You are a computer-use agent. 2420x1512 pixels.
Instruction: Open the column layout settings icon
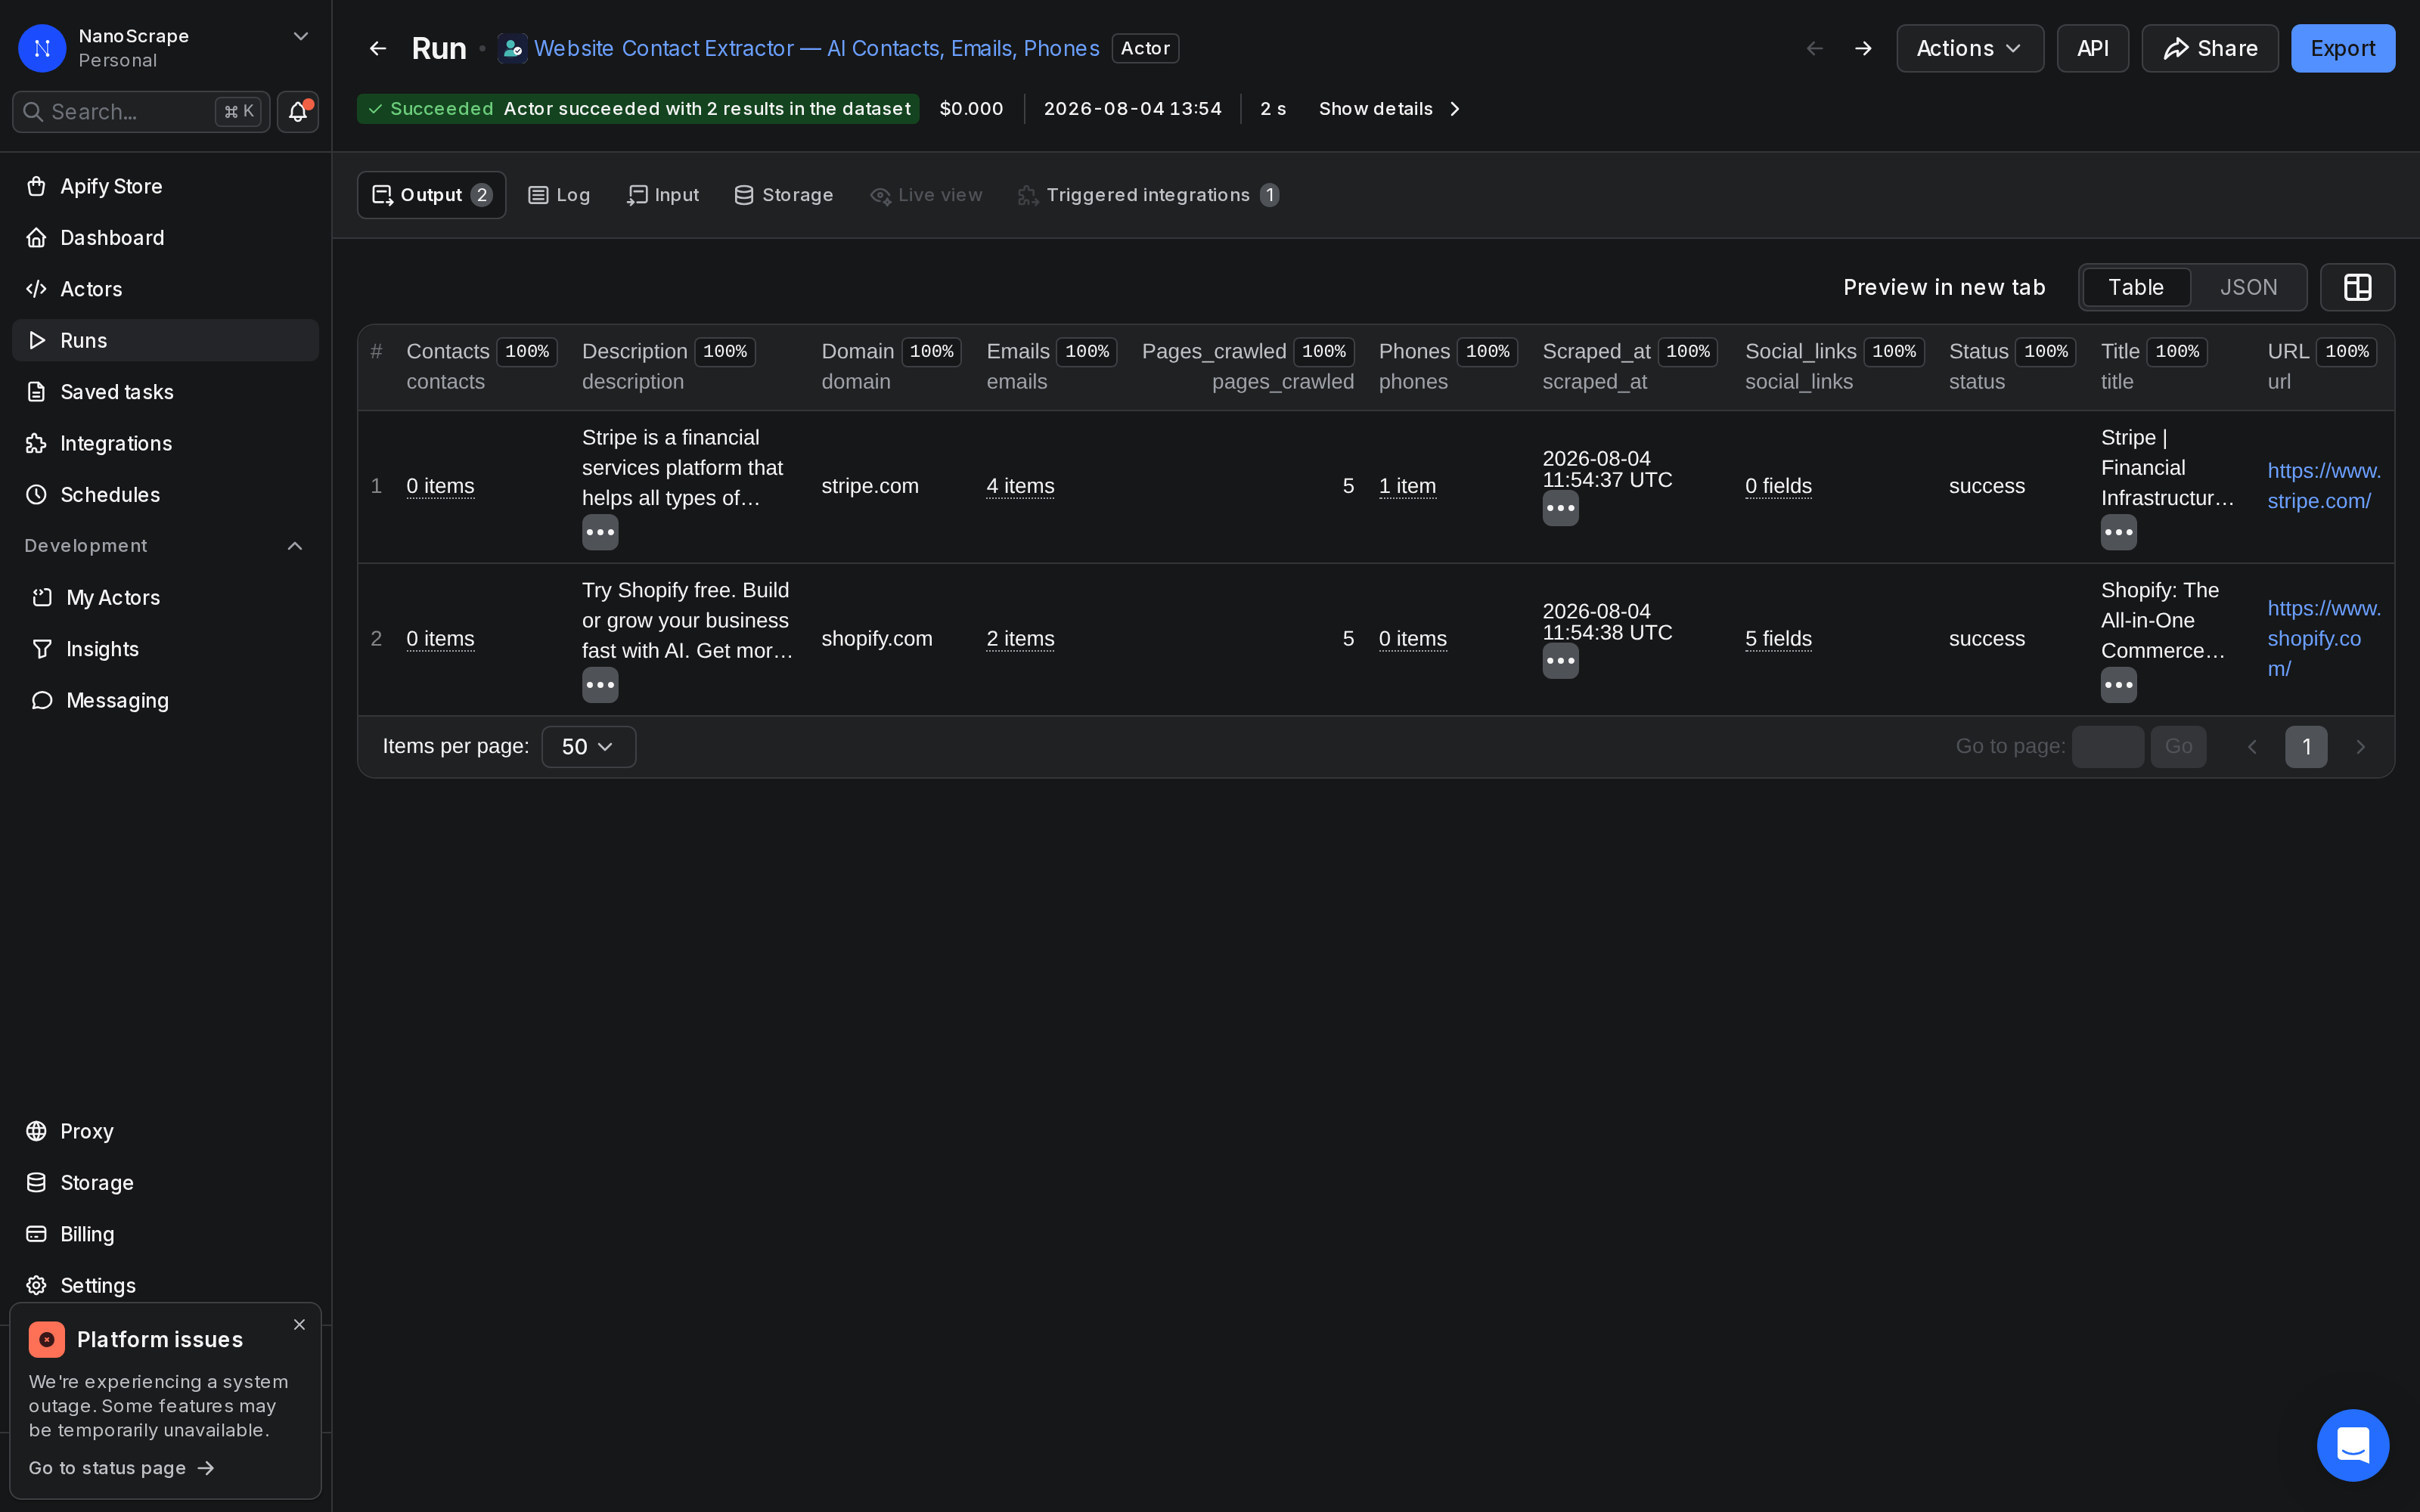pyautogui.click(x=2357, y=287)
